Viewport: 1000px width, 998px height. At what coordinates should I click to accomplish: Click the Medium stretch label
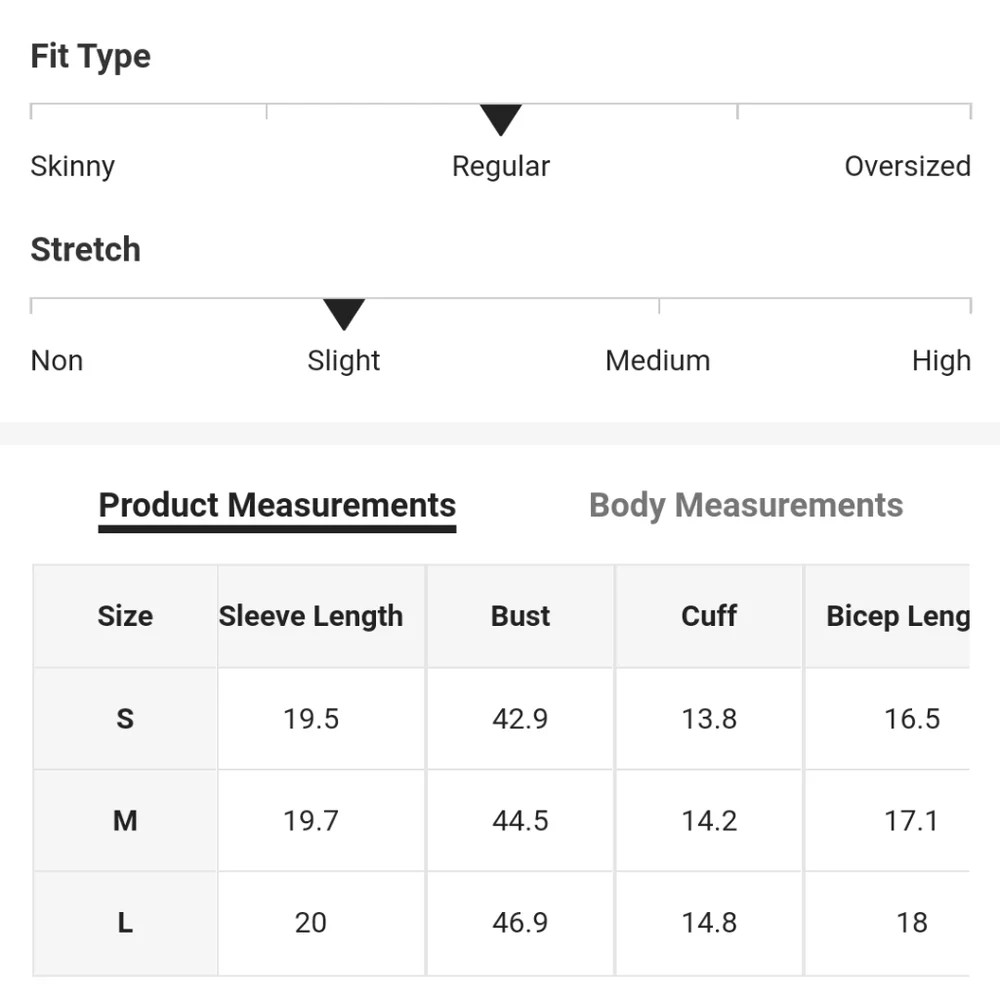658,360
